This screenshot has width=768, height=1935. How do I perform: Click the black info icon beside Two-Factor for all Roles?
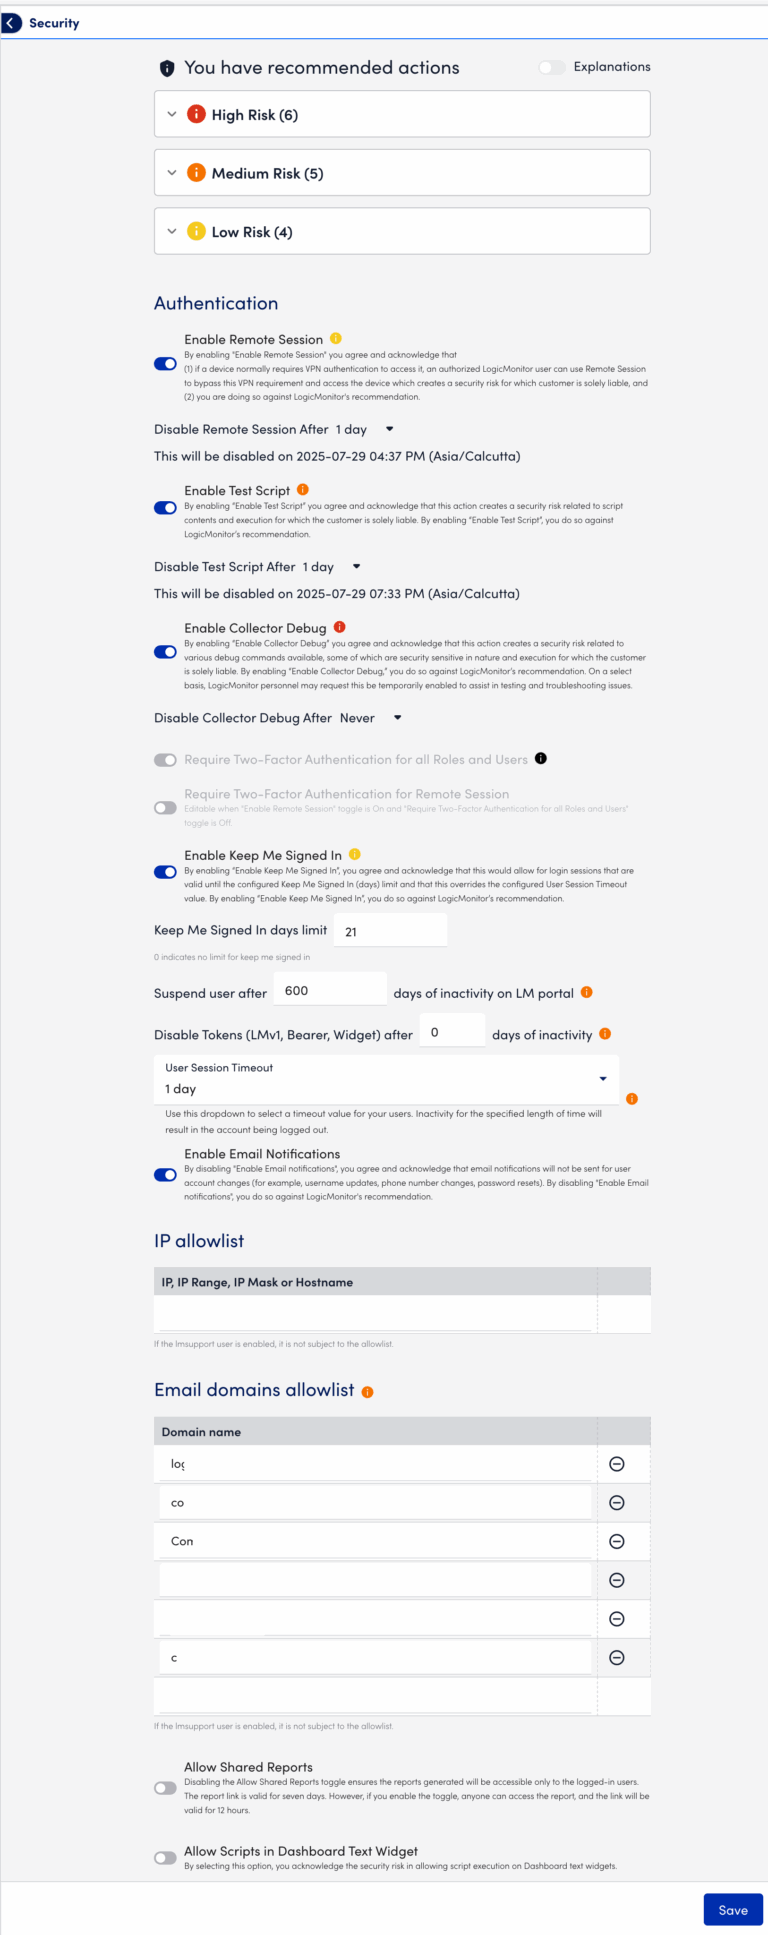tap(541, 759)
